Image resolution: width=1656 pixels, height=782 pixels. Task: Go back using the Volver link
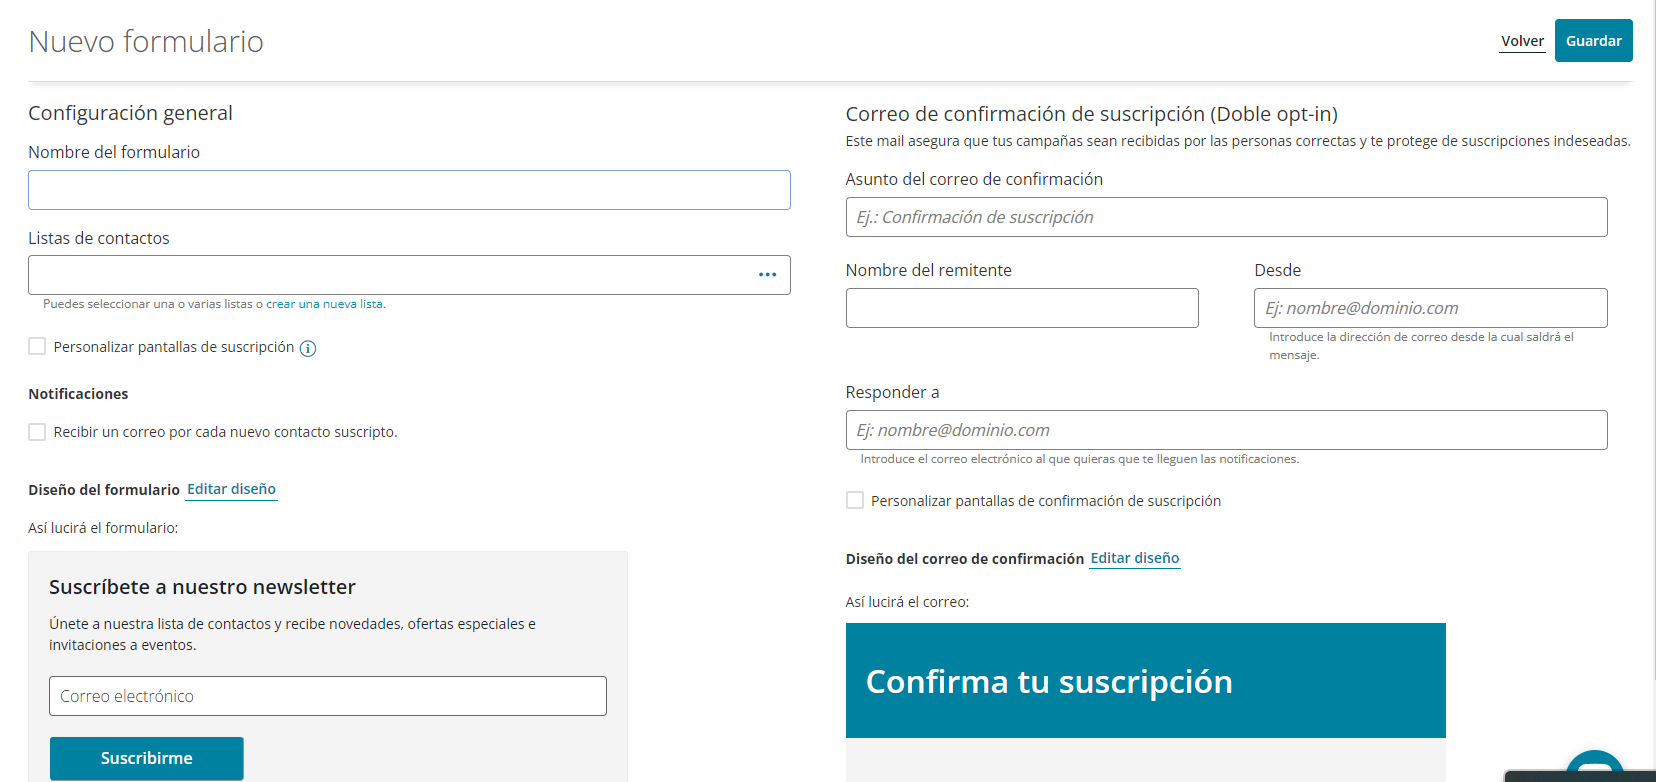pos(1522,41)
